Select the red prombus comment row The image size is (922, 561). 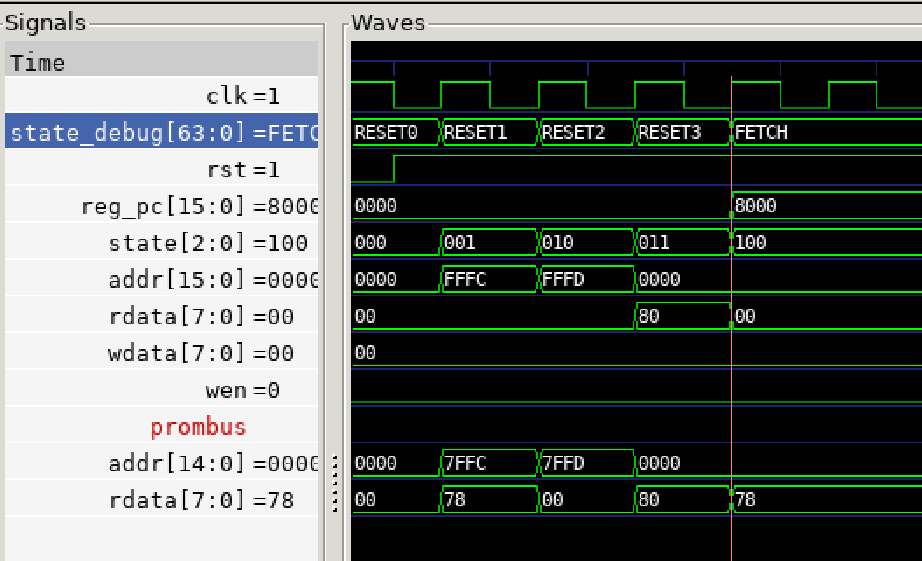(x=162, y=427)
